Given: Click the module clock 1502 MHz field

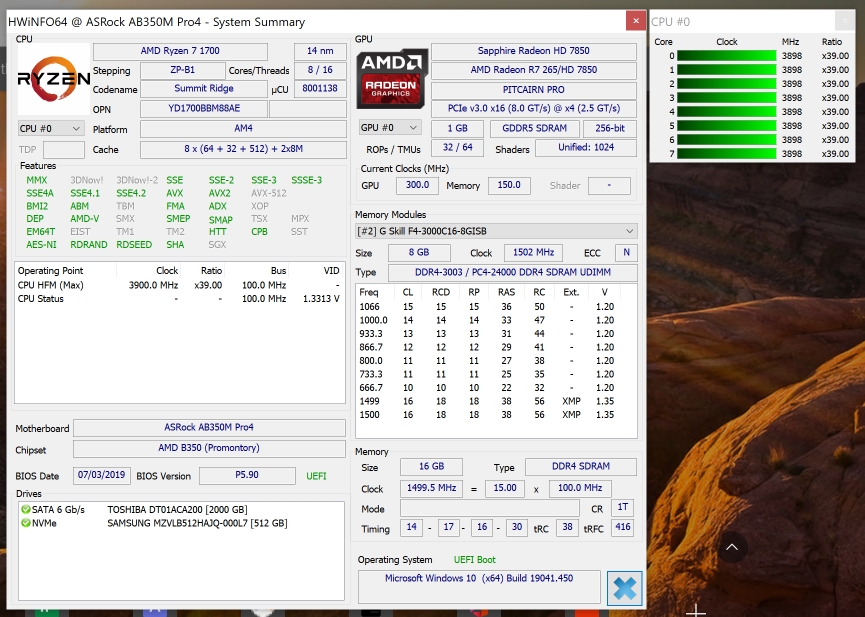Looking at the screenshot, I should pyautogui.click(x=533, y=253).
